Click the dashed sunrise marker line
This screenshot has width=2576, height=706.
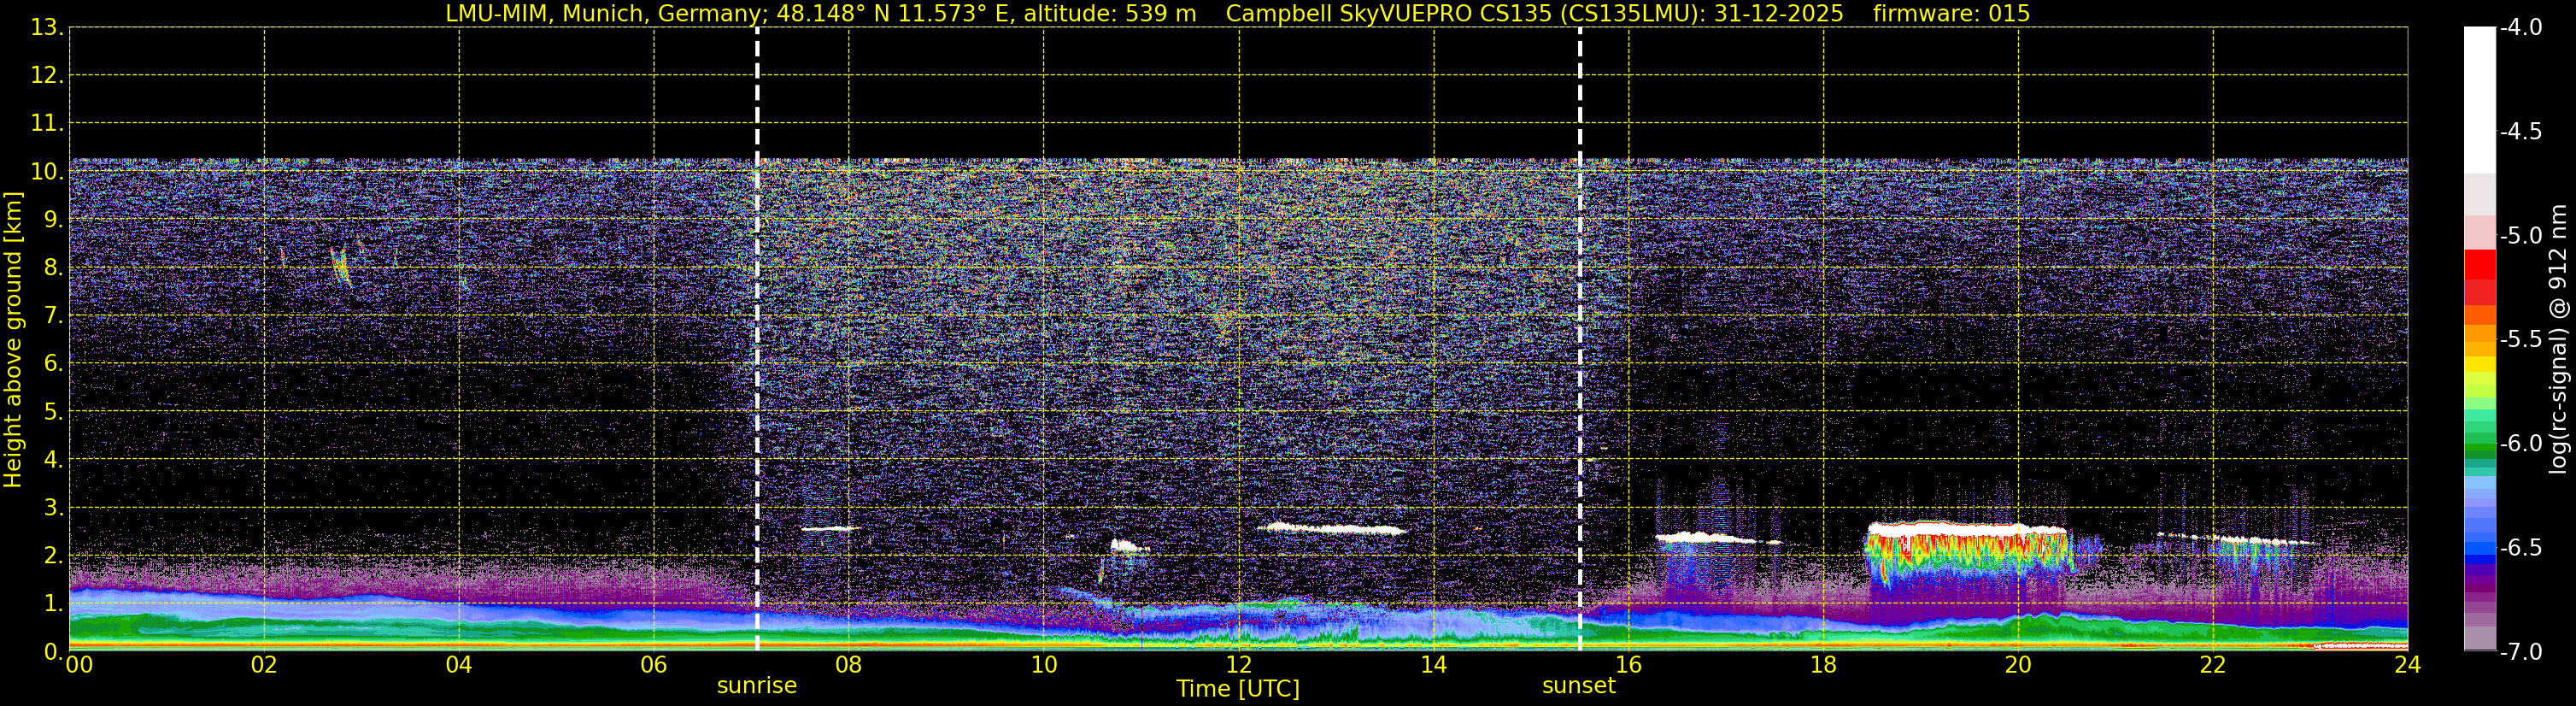[757, 339]
